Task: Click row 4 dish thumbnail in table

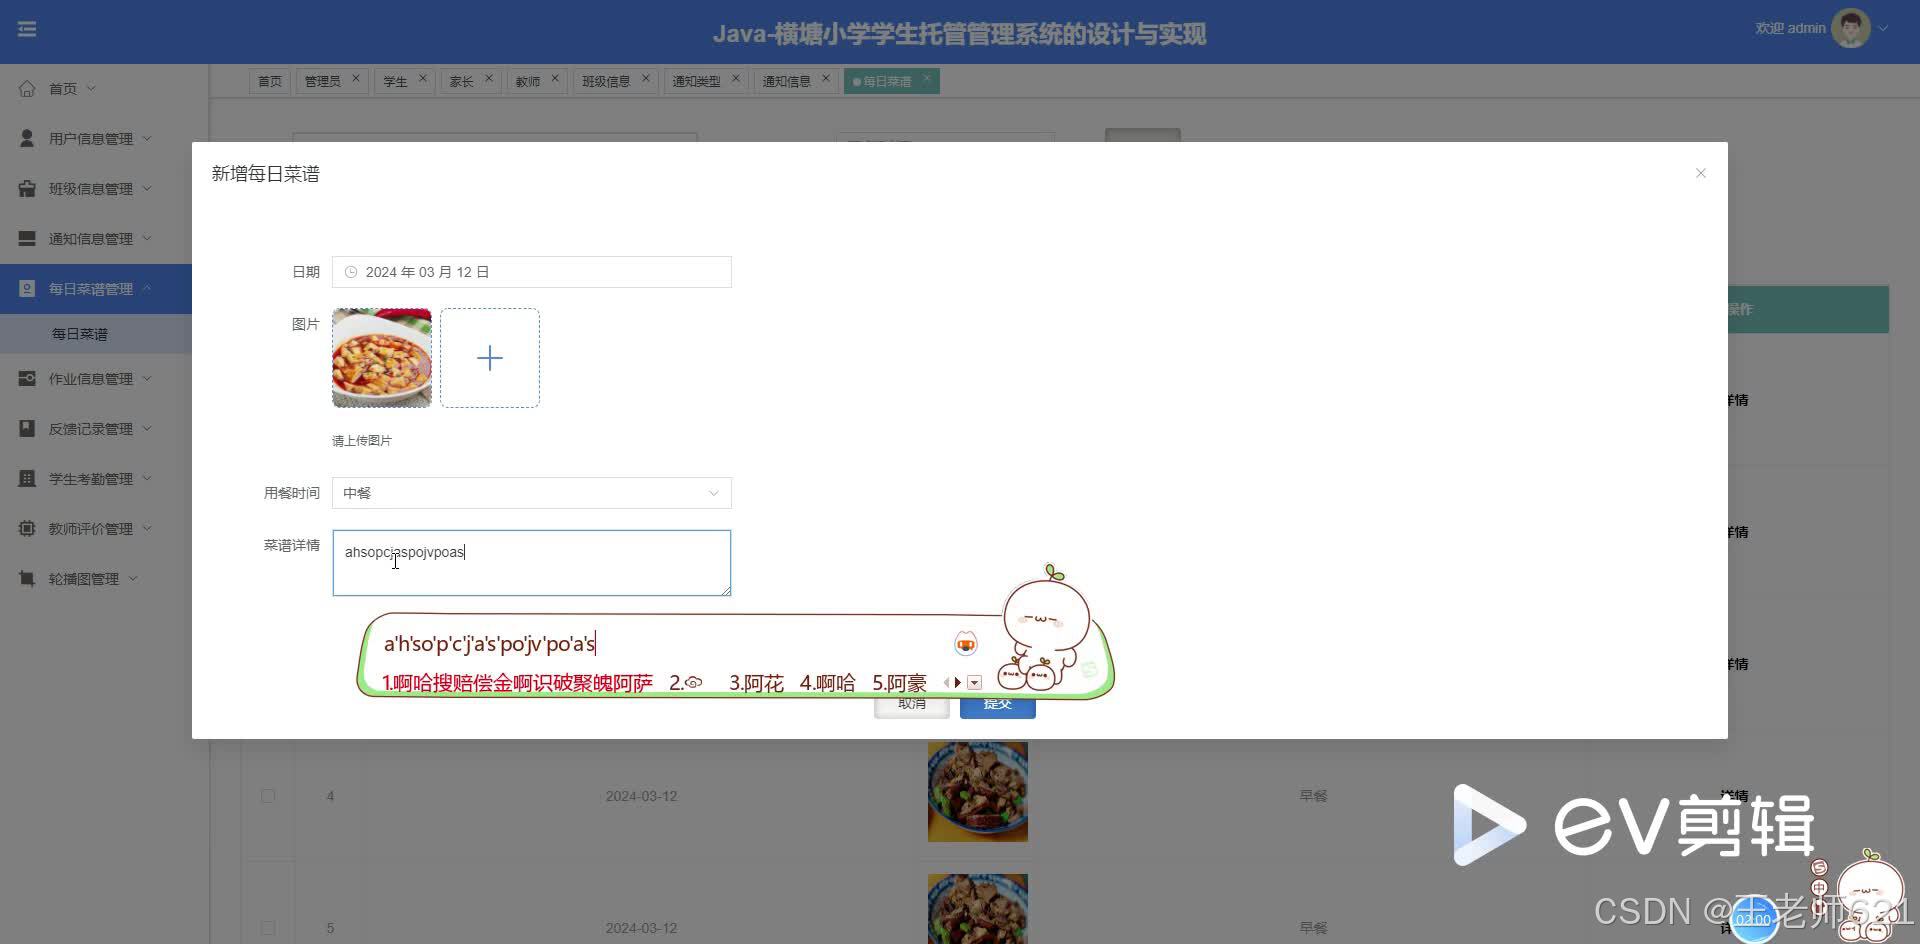Action: coord(978,792)
